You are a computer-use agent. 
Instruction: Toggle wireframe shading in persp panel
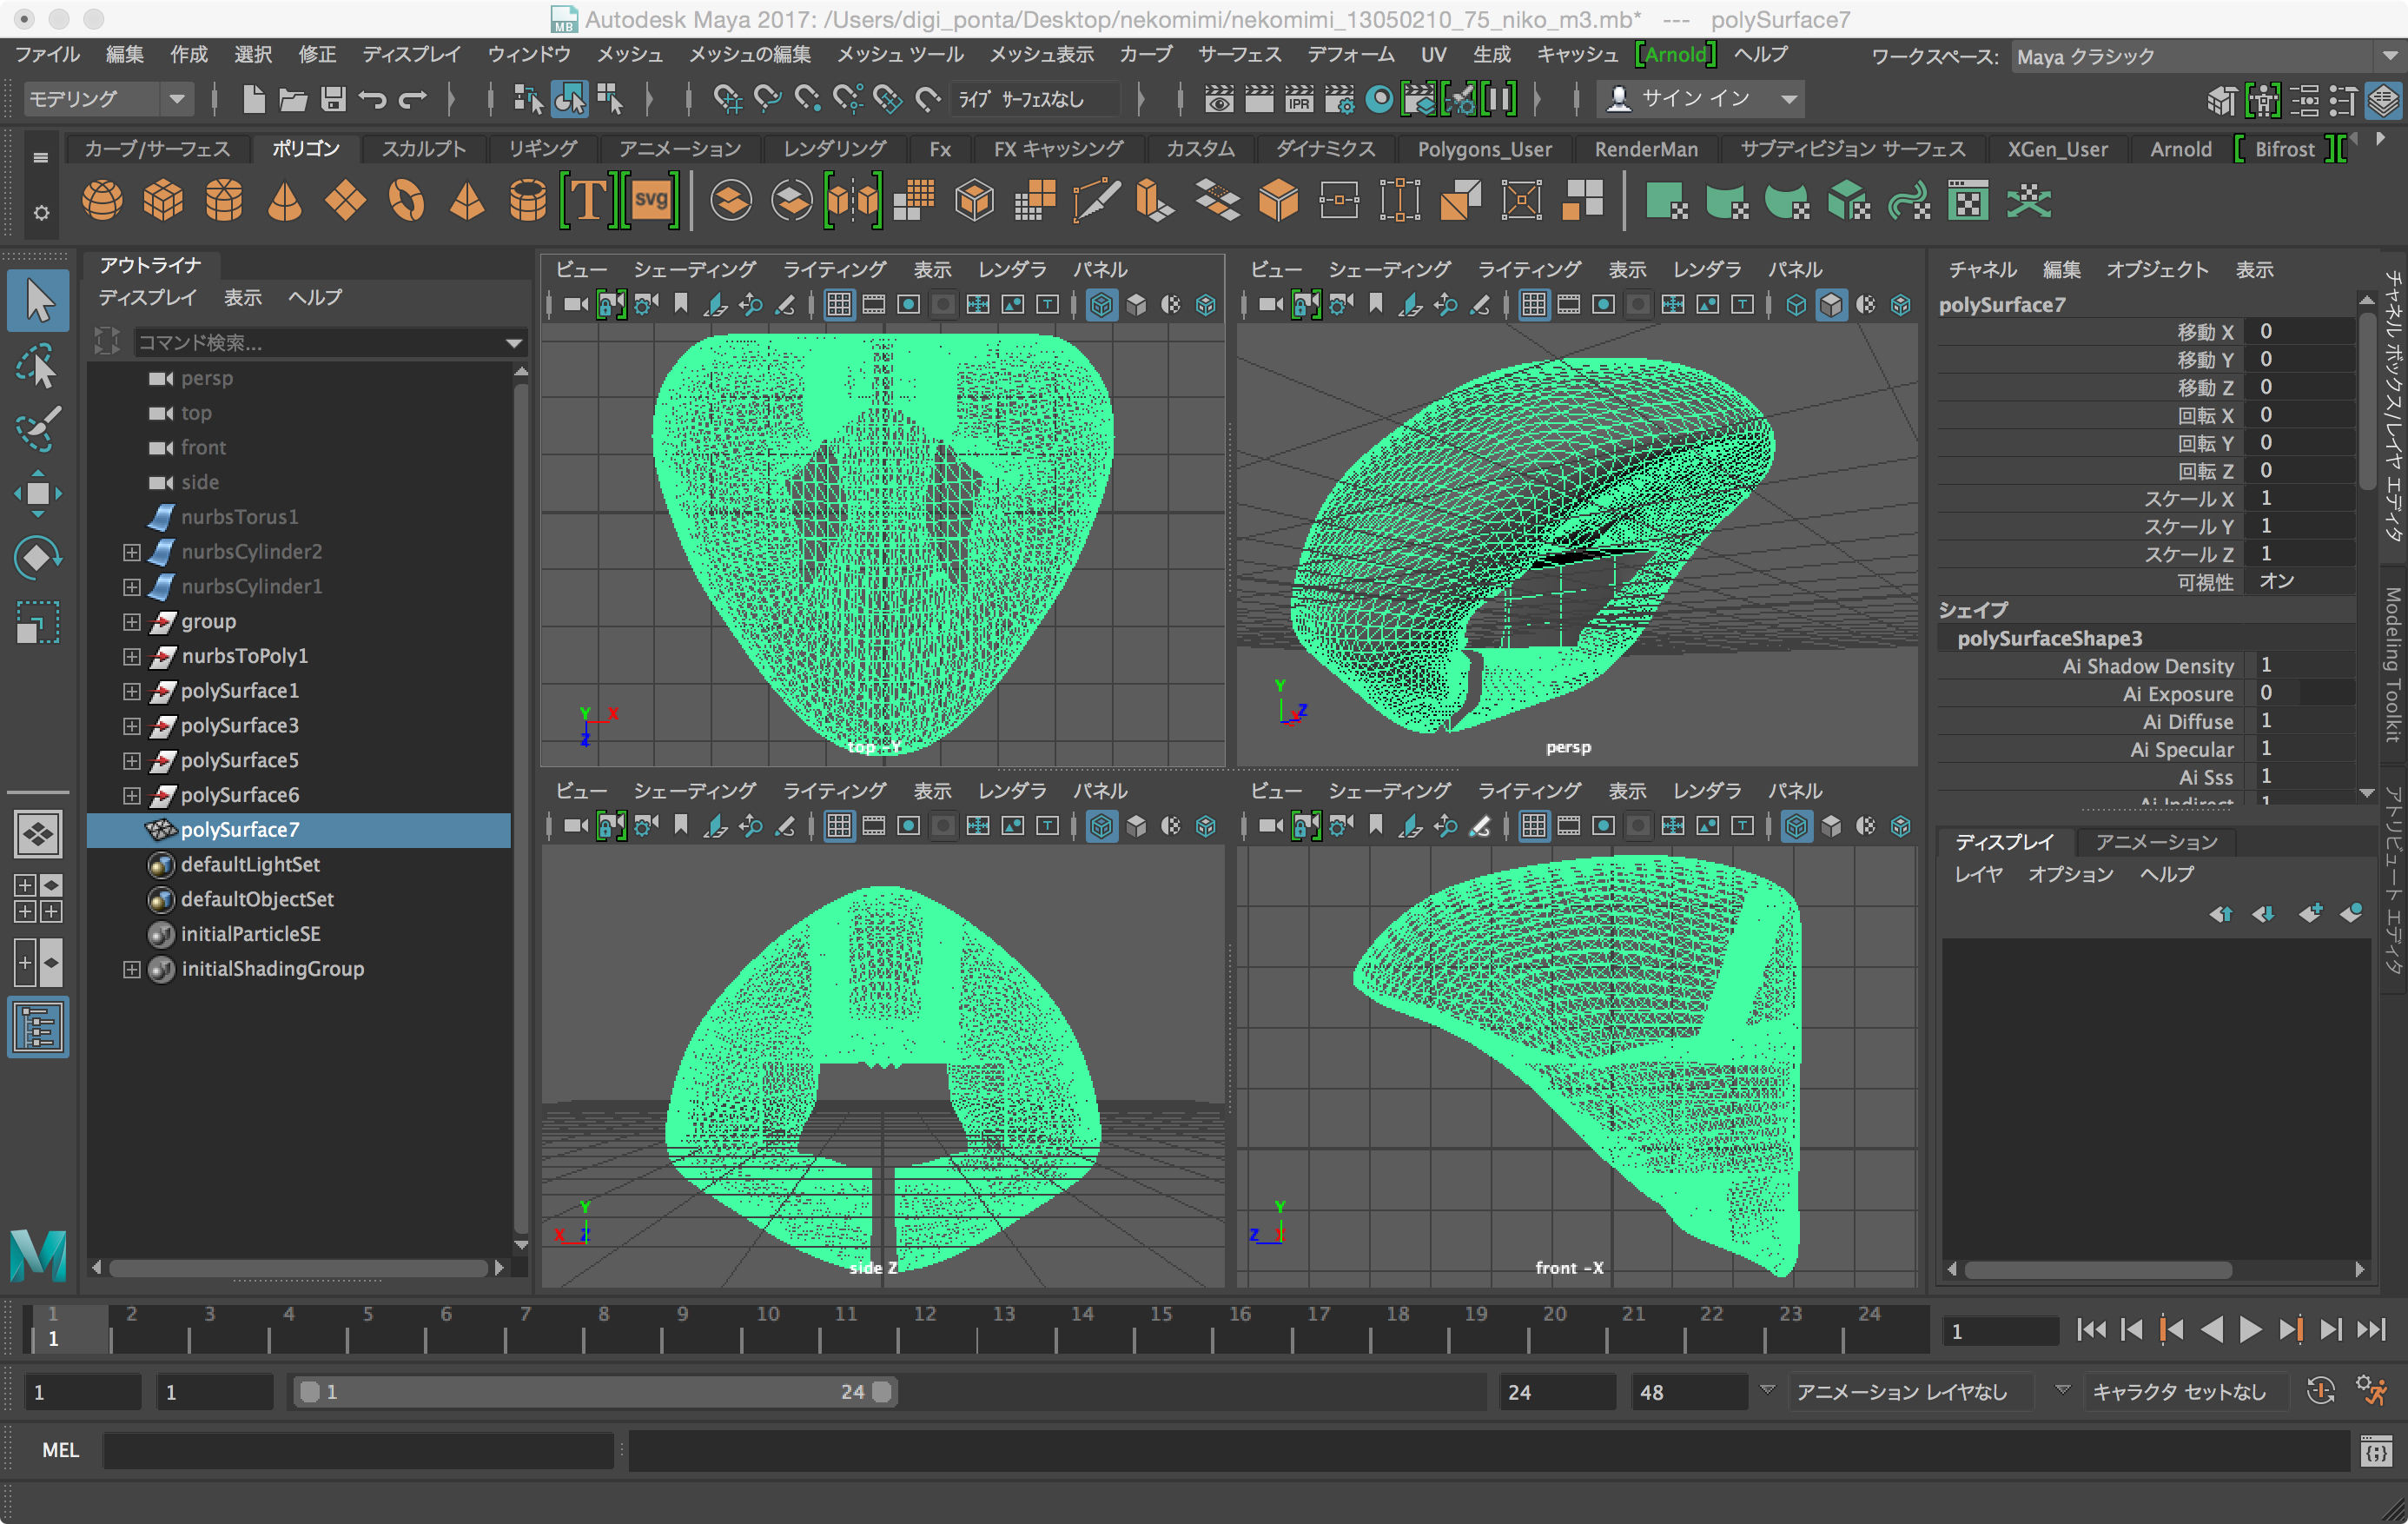pos(1796,305)
